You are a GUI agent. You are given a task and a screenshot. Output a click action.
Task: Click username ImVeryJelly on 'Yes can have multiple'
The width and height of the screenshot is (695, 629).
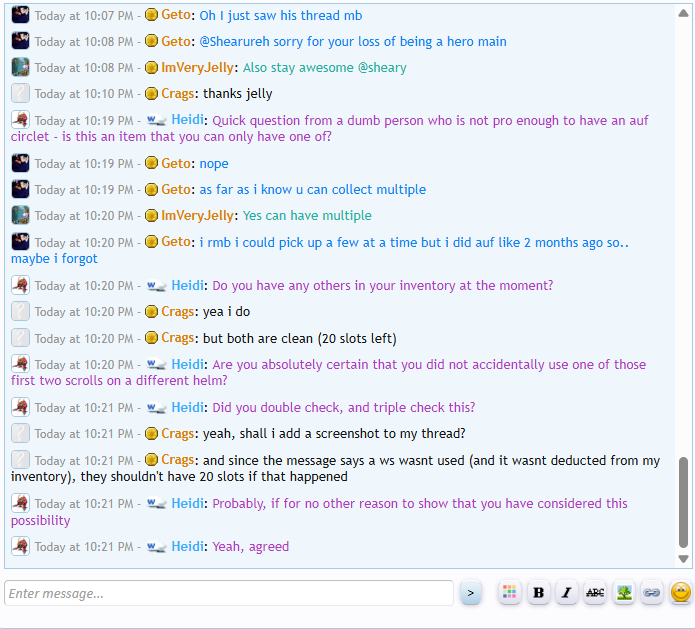[x=197, y=215]
